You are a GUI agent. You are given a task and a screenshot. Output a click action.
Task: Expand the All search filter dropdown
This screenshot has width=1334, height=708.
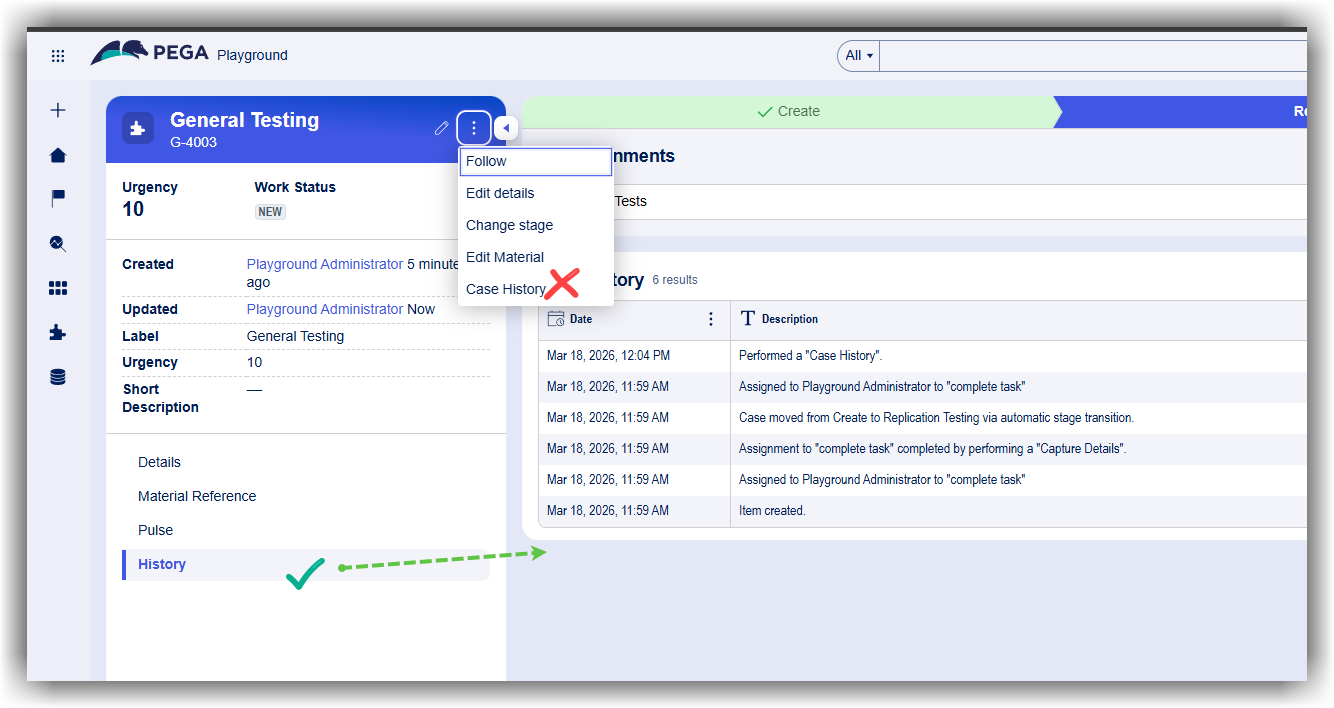859,56
